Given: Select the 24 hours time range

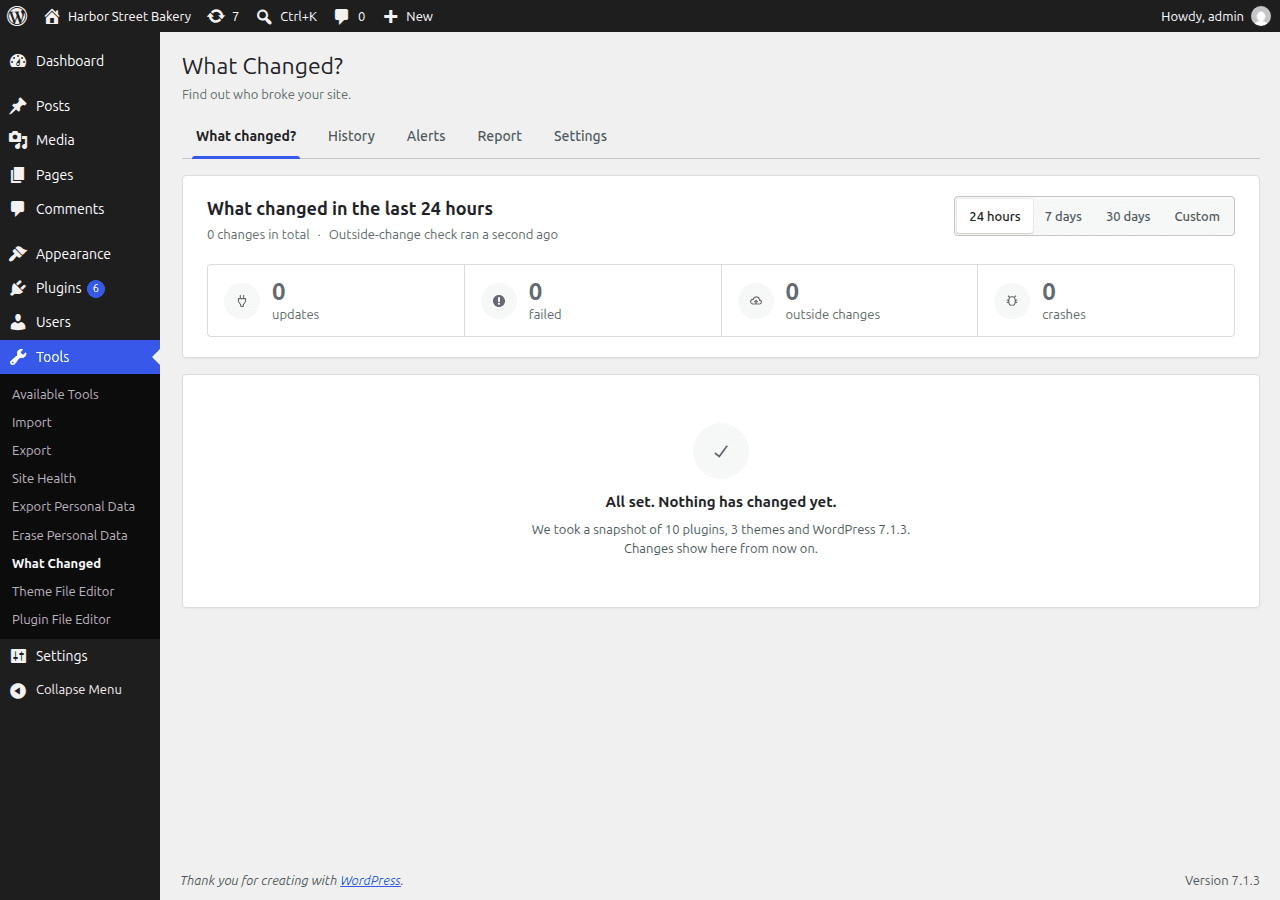Looking at the screenshot, I should (995, 216).
